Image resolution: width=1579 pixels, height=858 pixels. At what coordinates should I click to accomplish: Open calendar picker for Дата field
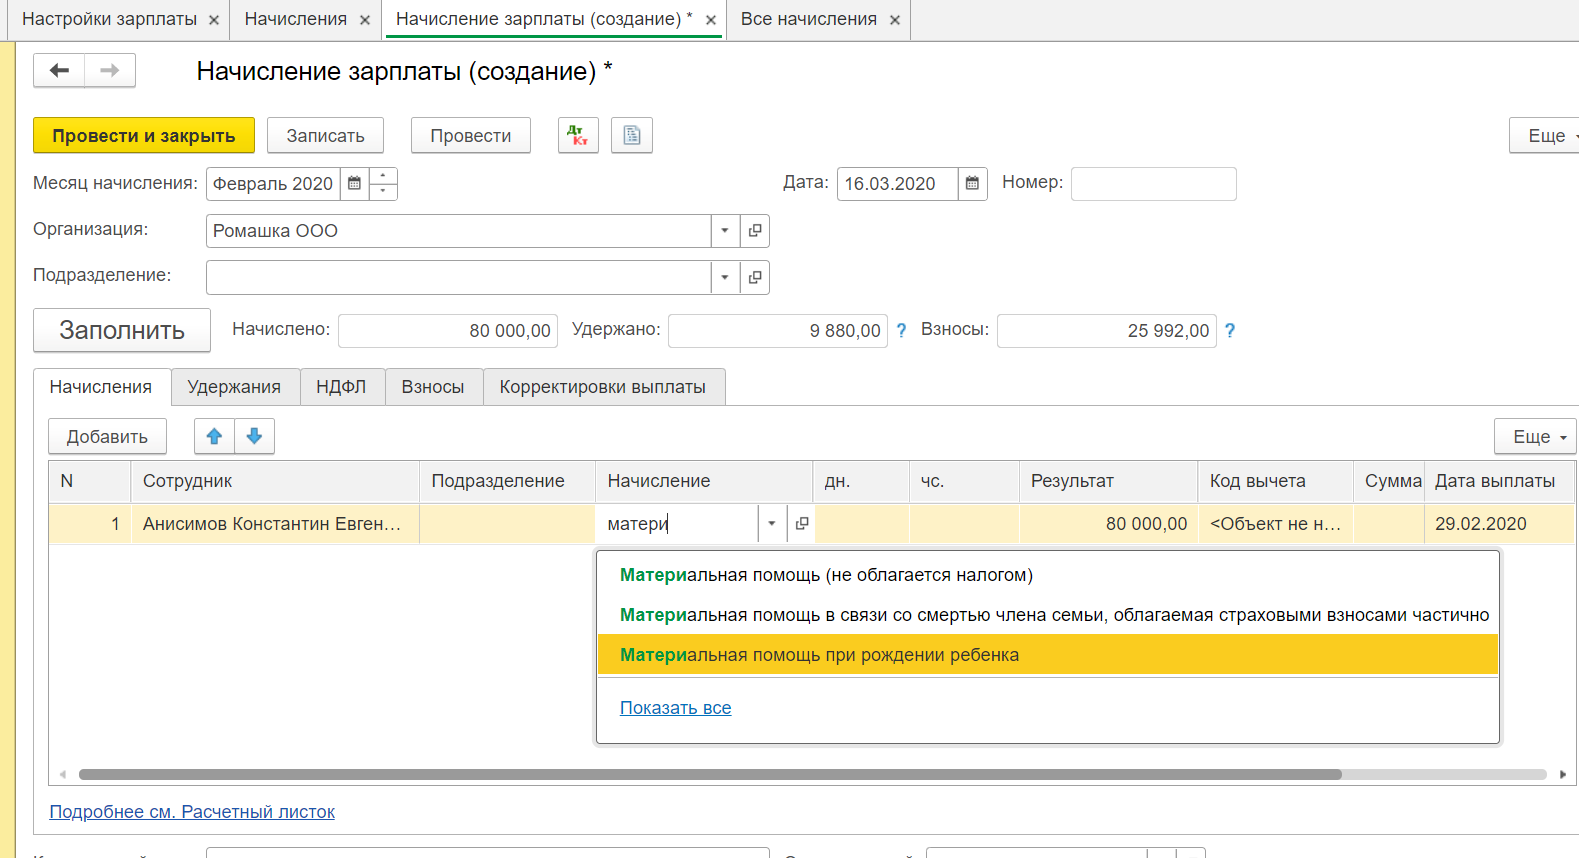(x=972, y=184)
